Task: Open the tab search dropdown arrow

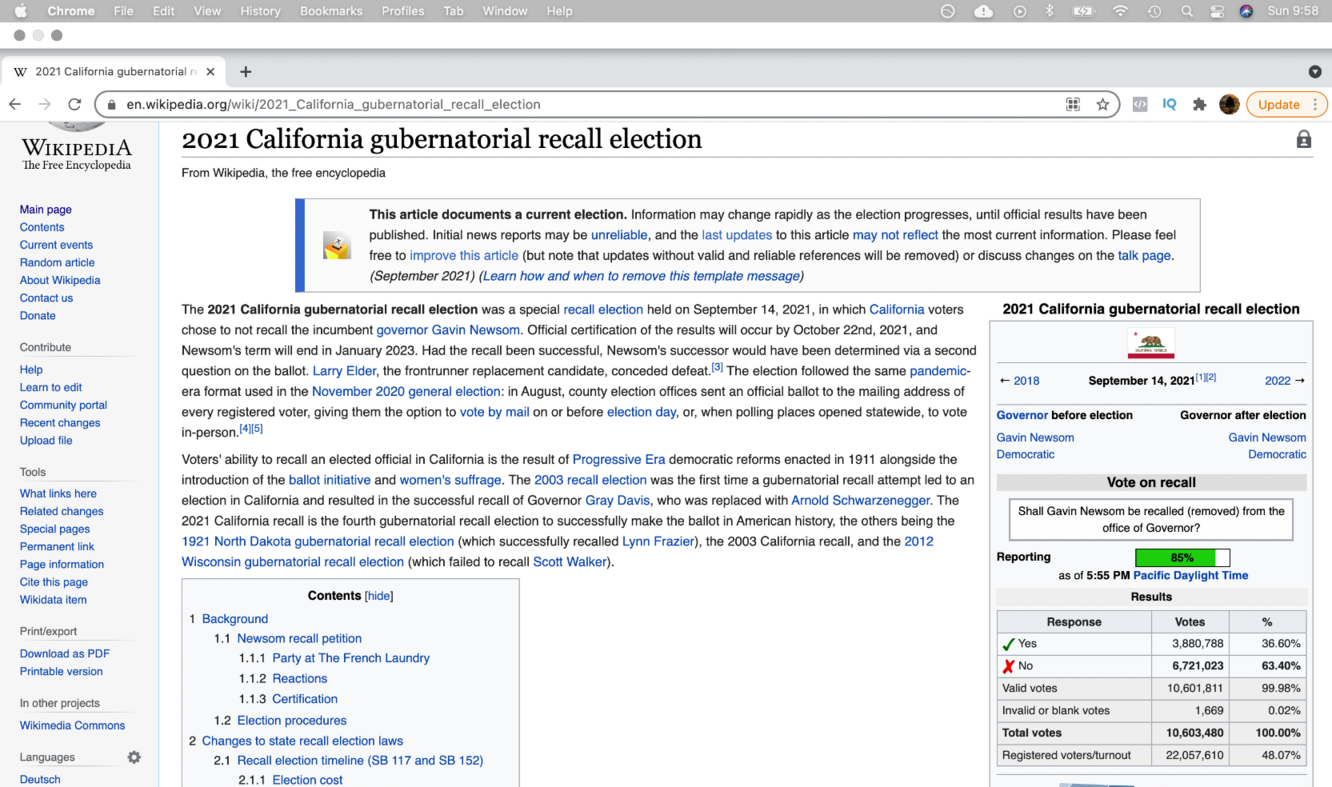Action: pyautogui.click(x=1314, y=72)
